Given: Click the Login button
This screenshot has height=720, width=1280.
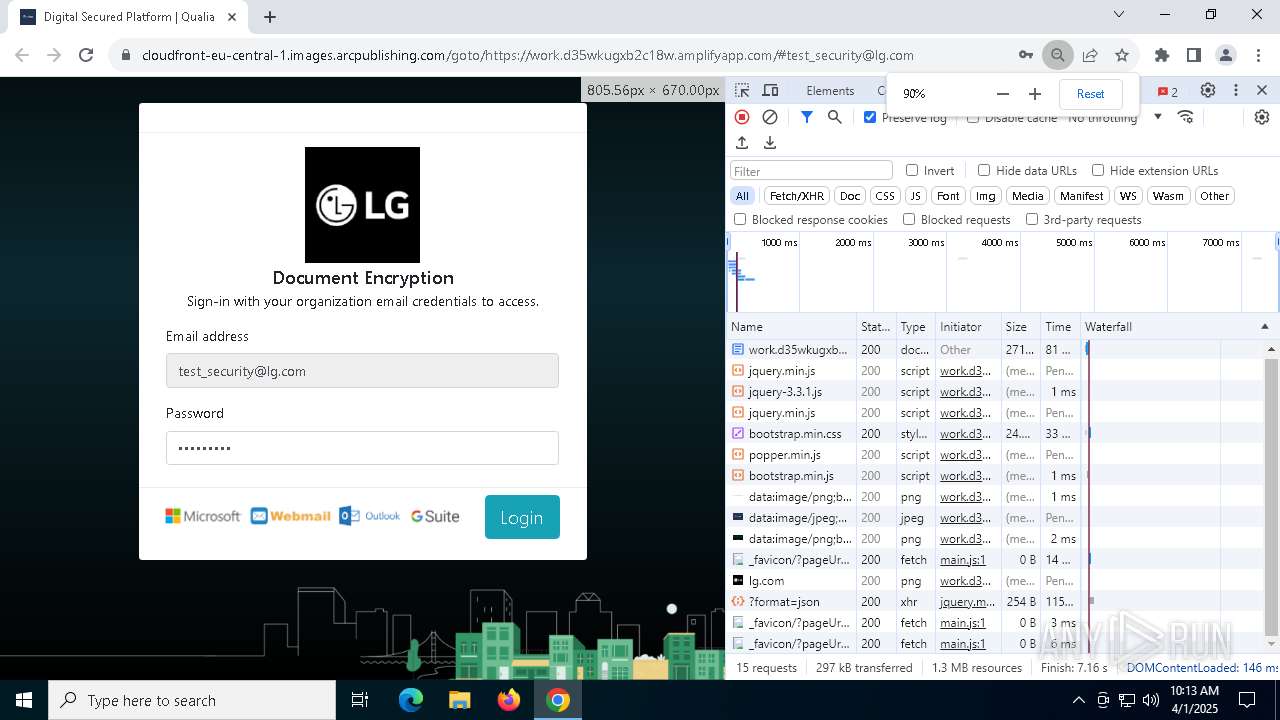Looking at the screenshot, I should 522,517.
